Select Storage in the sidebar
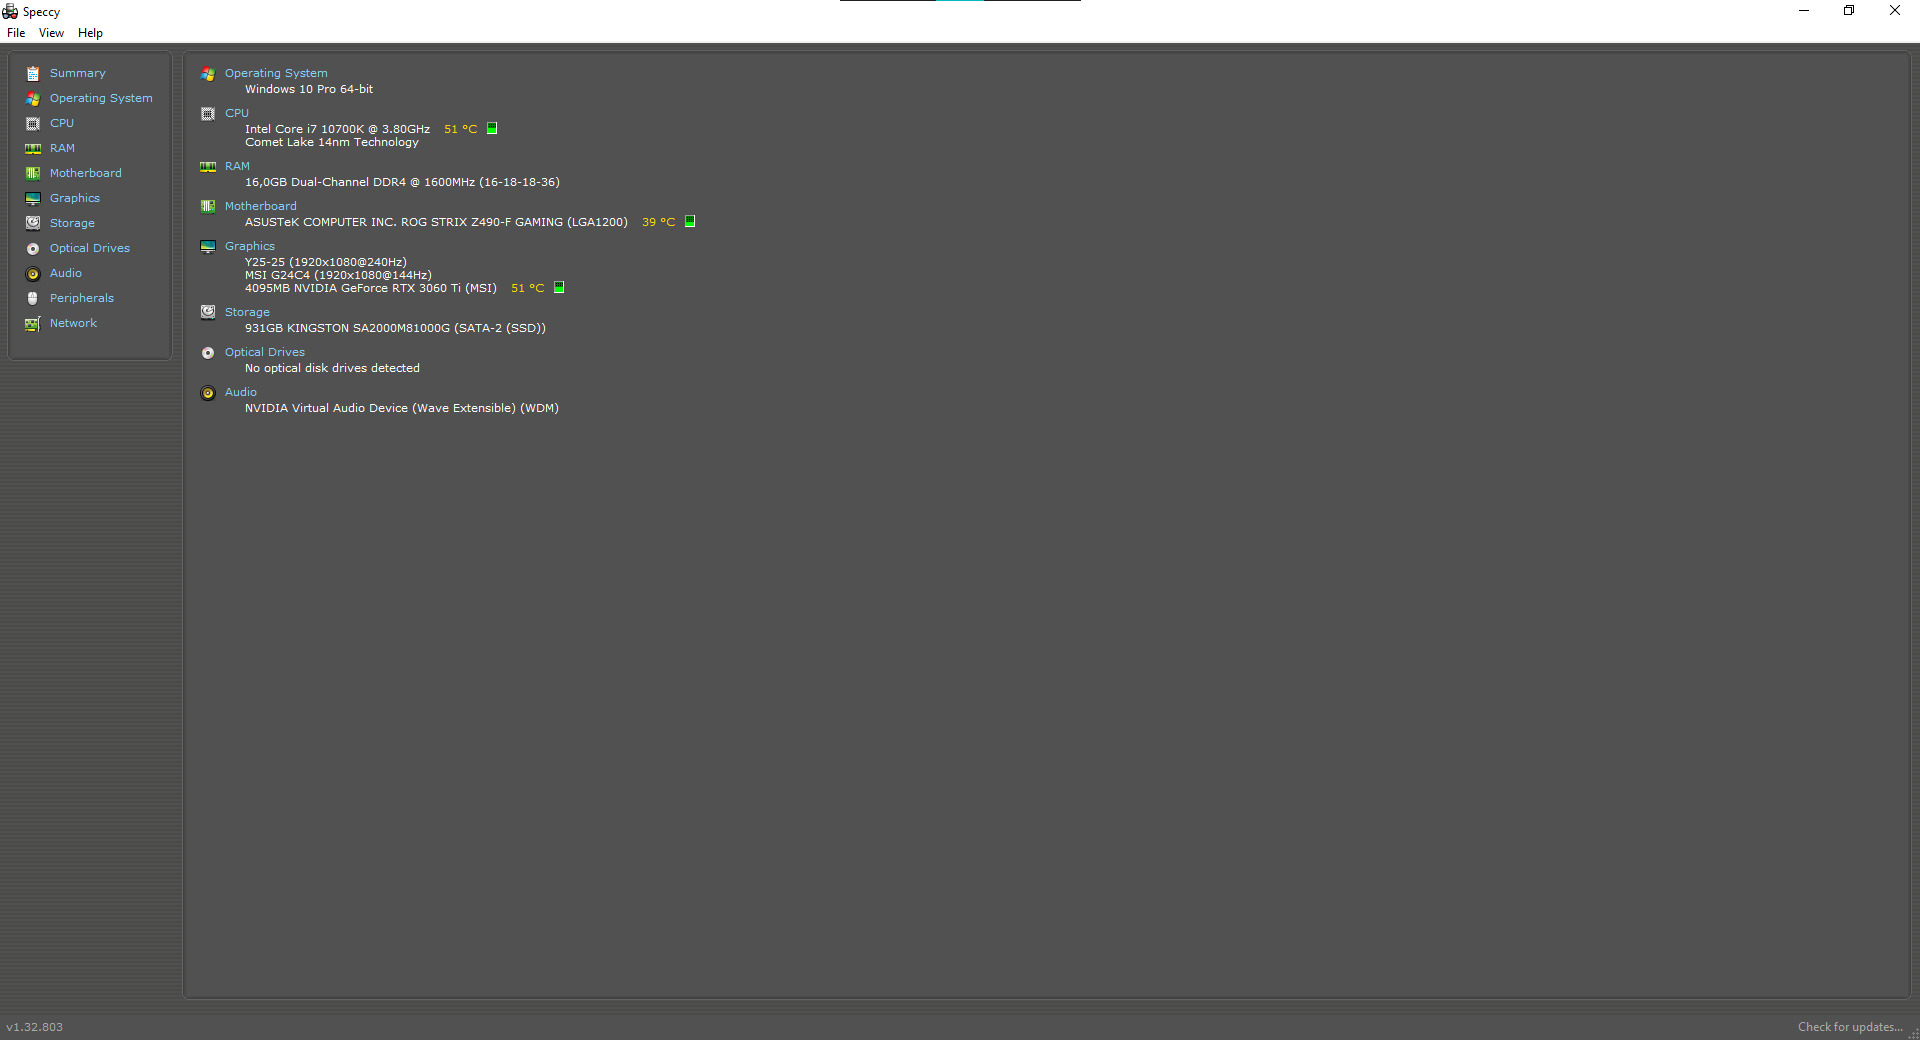Screen dimensions: 1920x1040 [x=72, y=223]
